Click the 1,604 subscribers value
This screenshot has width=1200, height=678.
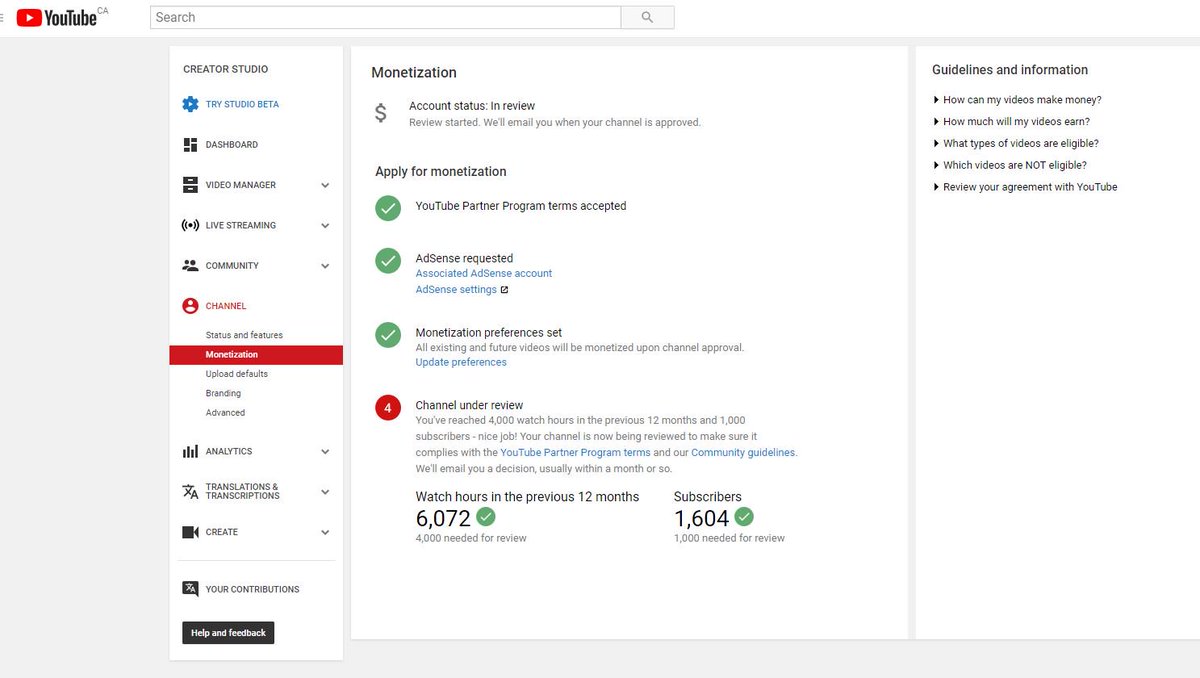[701, 518]
